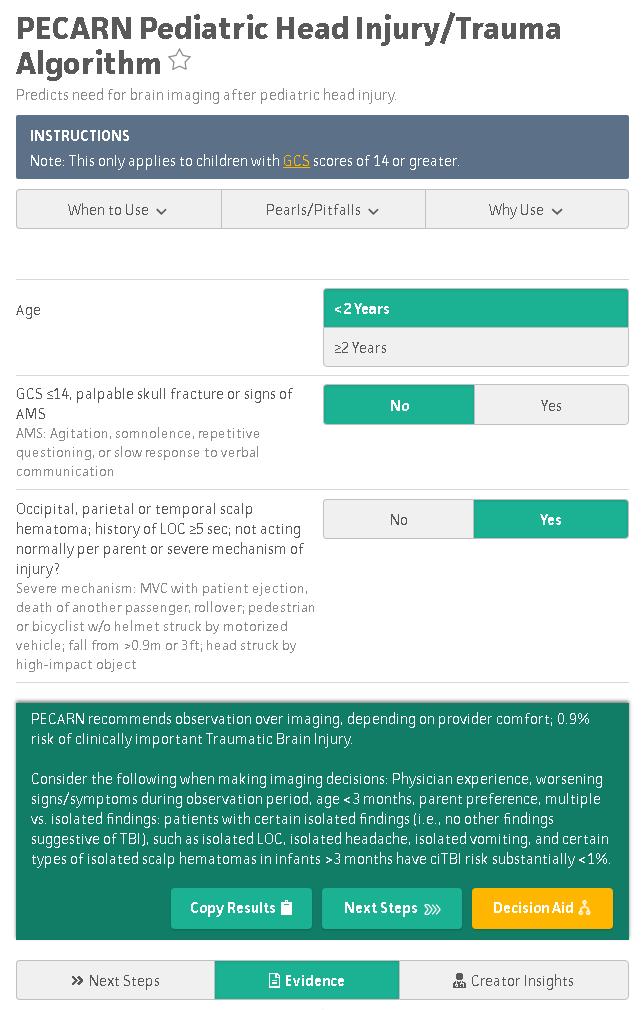Click the person icon on Creator Insights
Image resolution: width=643 pixels, height=1010 pixels.
tap(459, 981)
